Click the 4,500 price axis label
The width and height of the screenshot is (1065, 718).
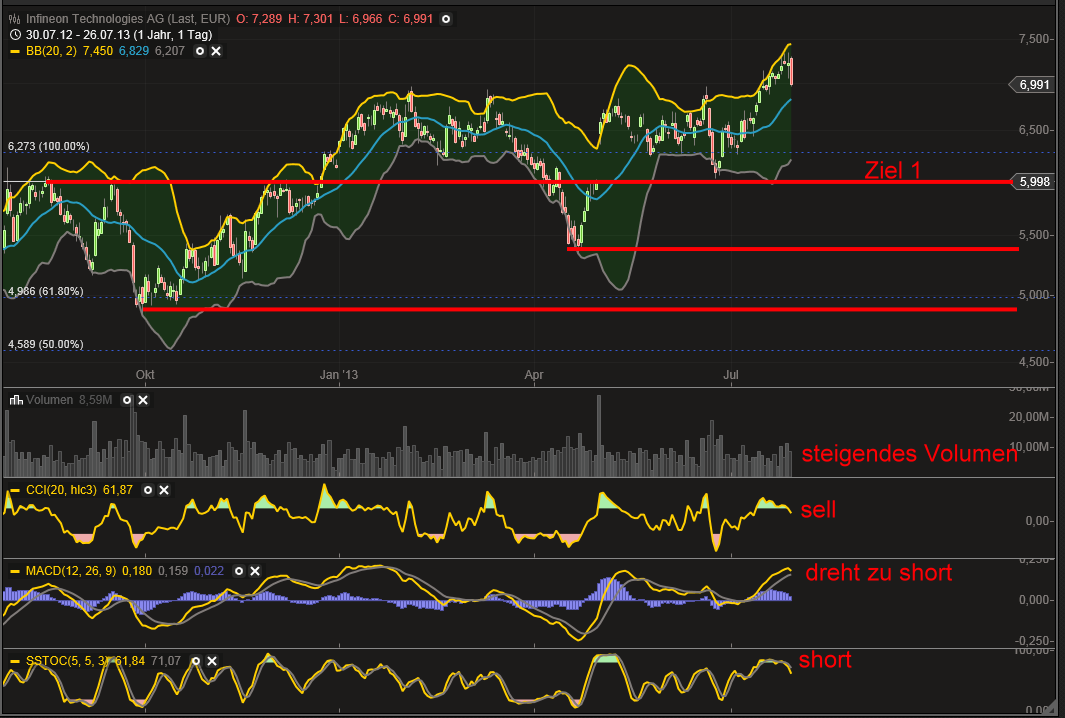point(1036,363)
